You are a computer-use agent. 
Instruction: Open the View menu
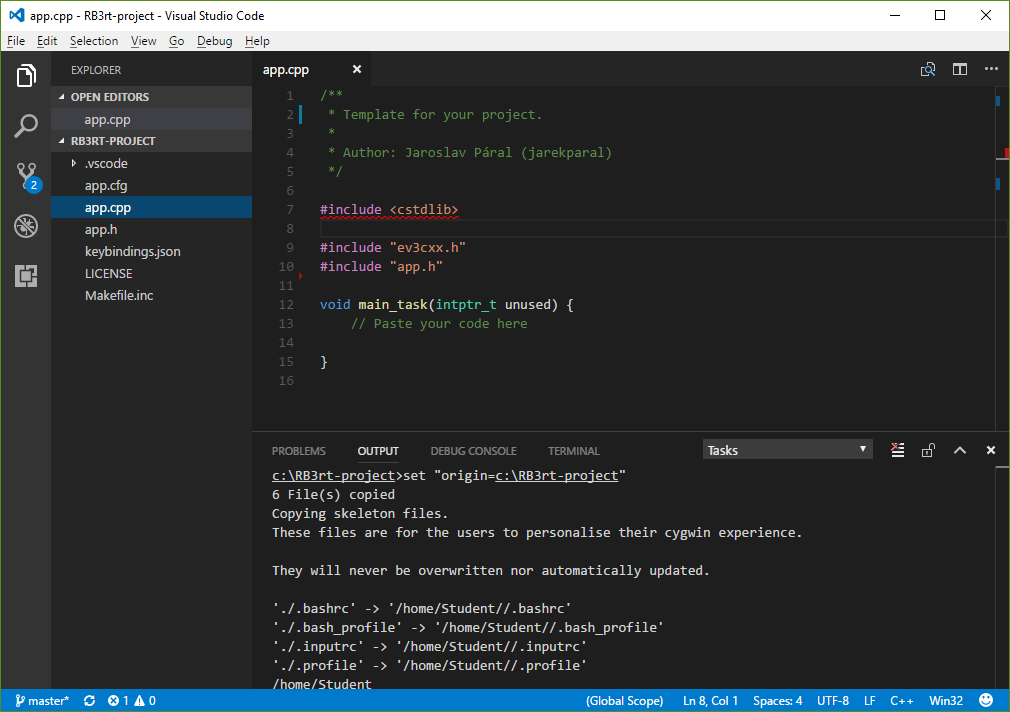coord(144,41)
